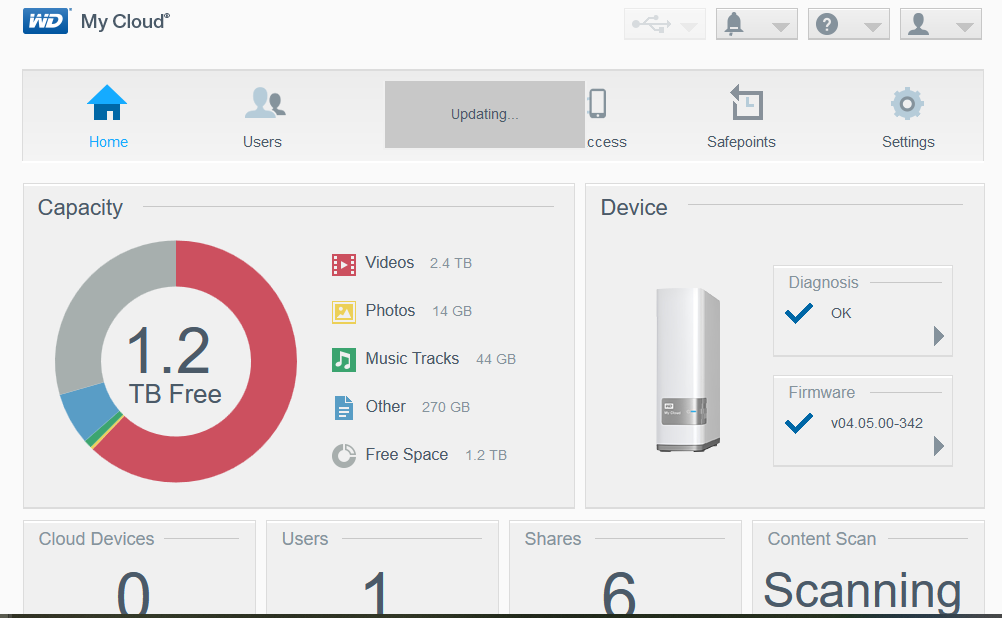Viewport: 1002px width, 618px height.
Task: Click the Free Space label
Action: click(x=406, y=454)
